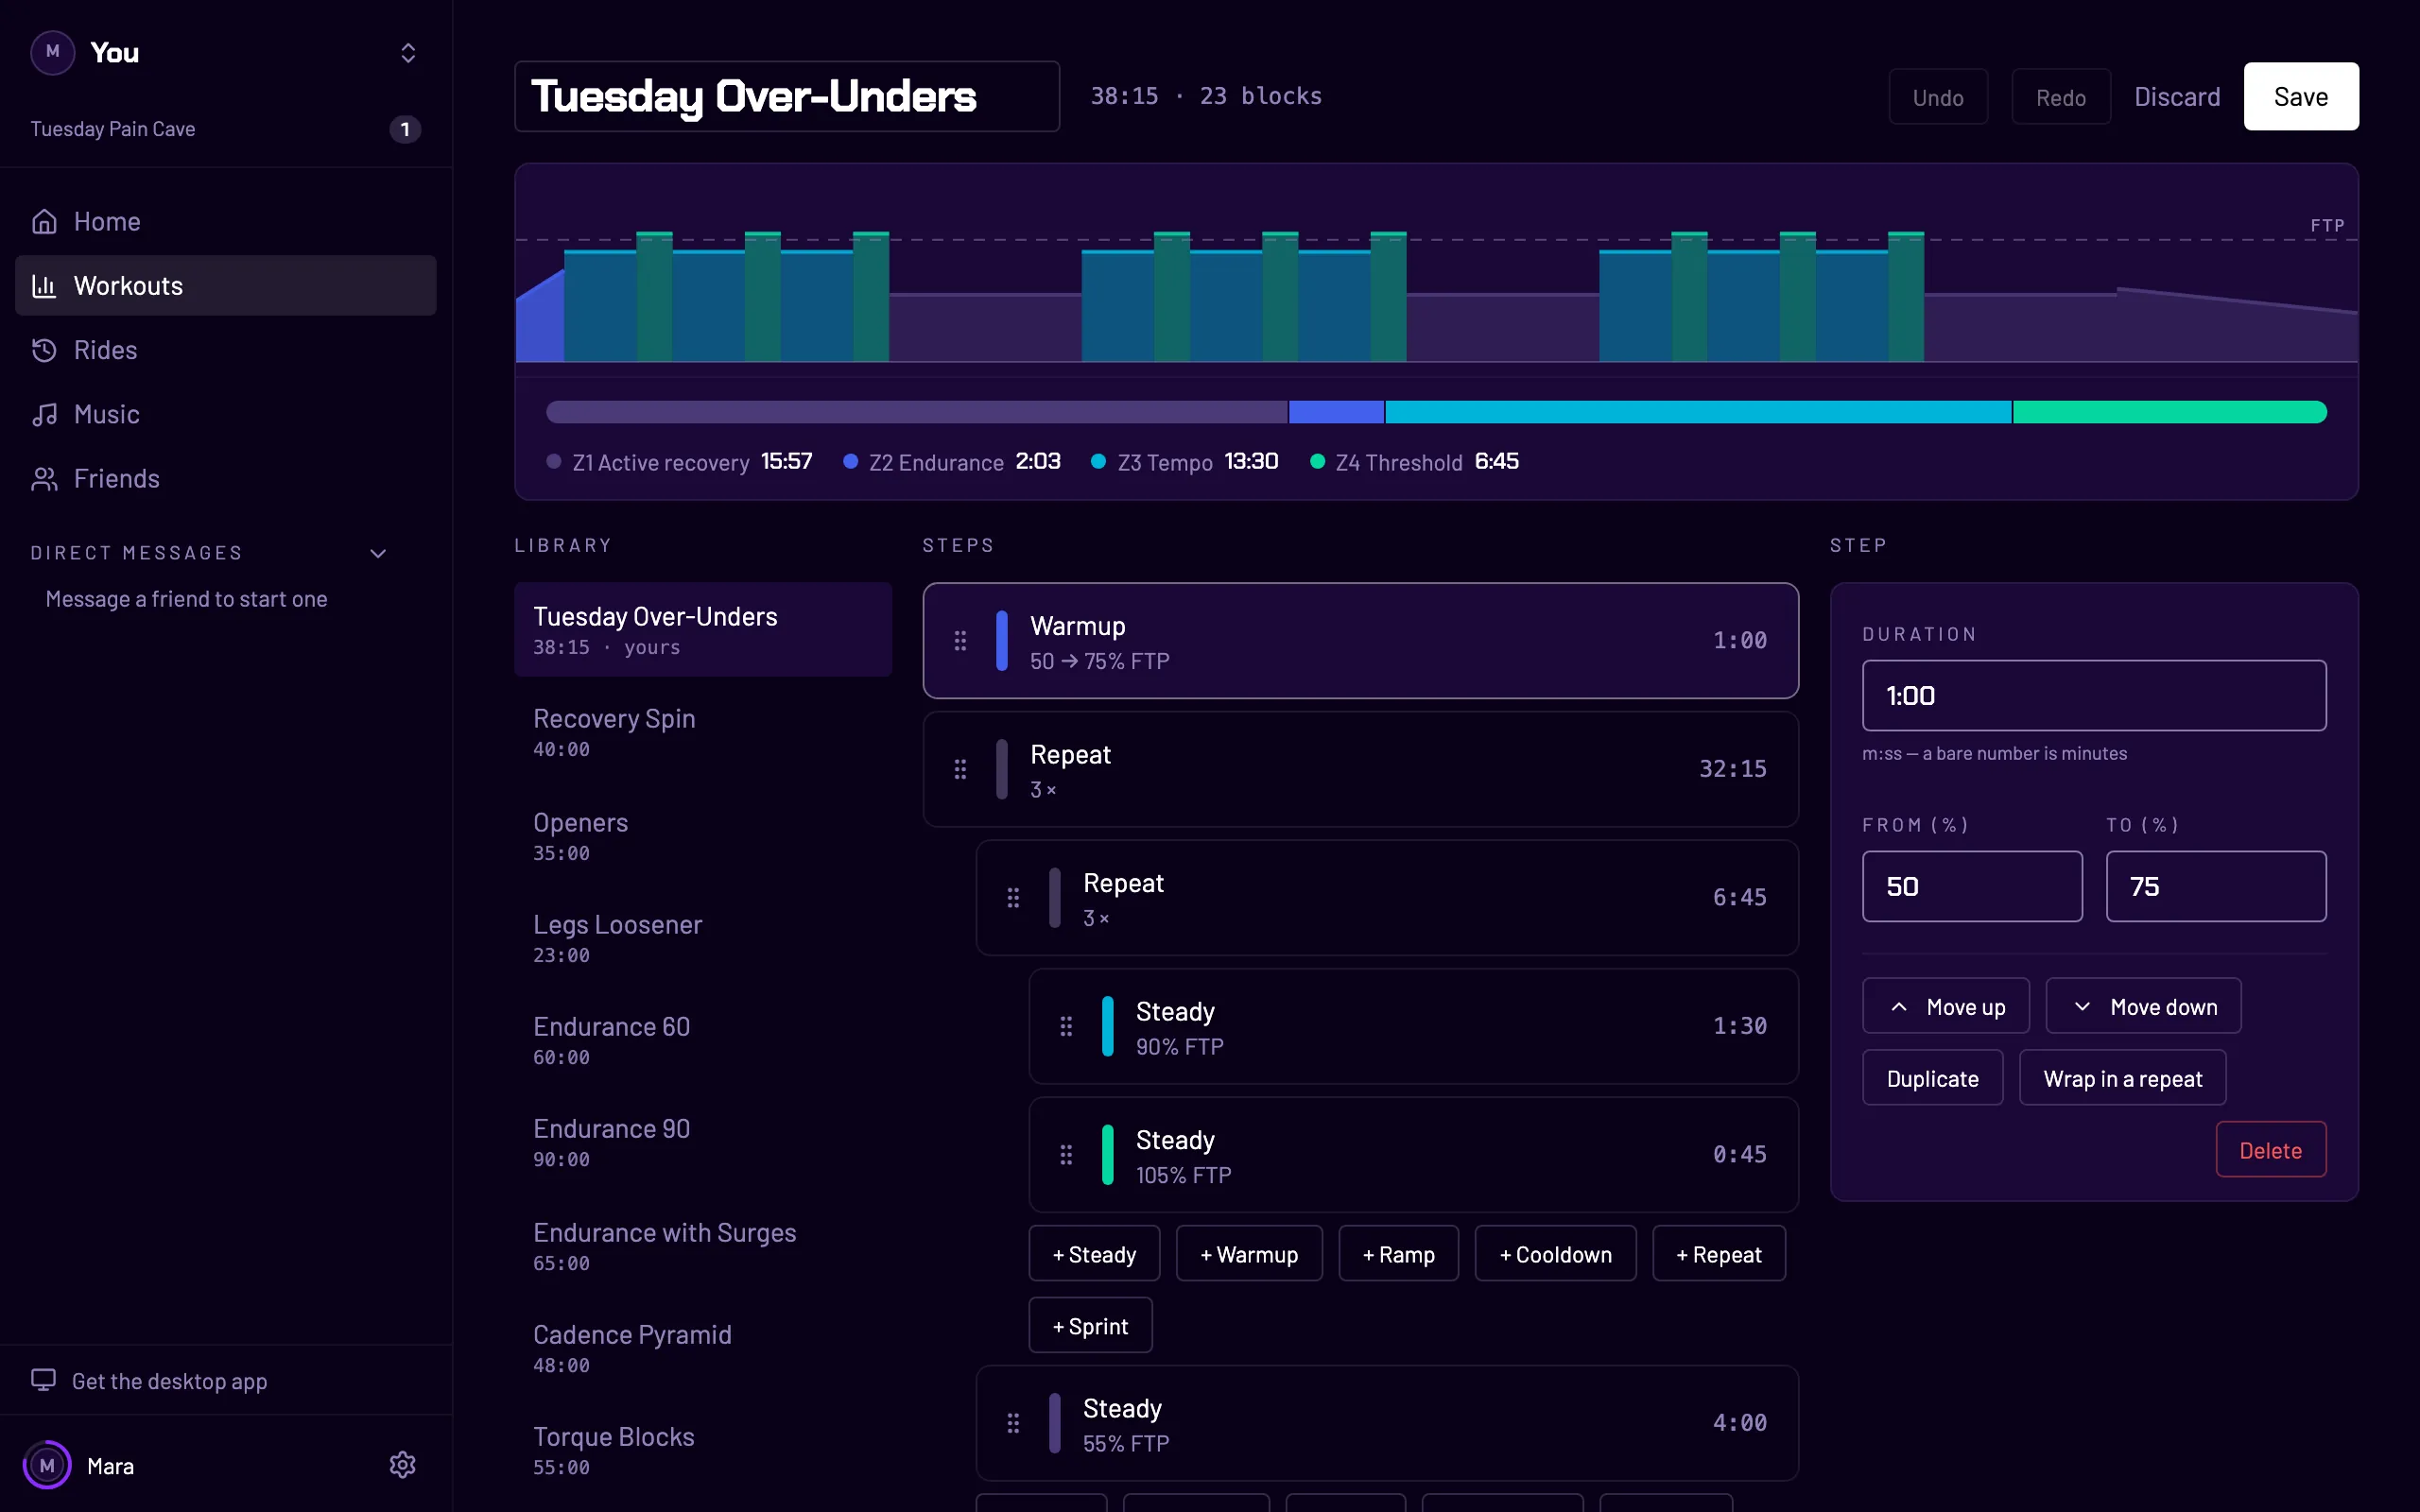Delete the selected step
The height and width of the screenshot is (1512, 2420).
[x=2270, y=1150]
